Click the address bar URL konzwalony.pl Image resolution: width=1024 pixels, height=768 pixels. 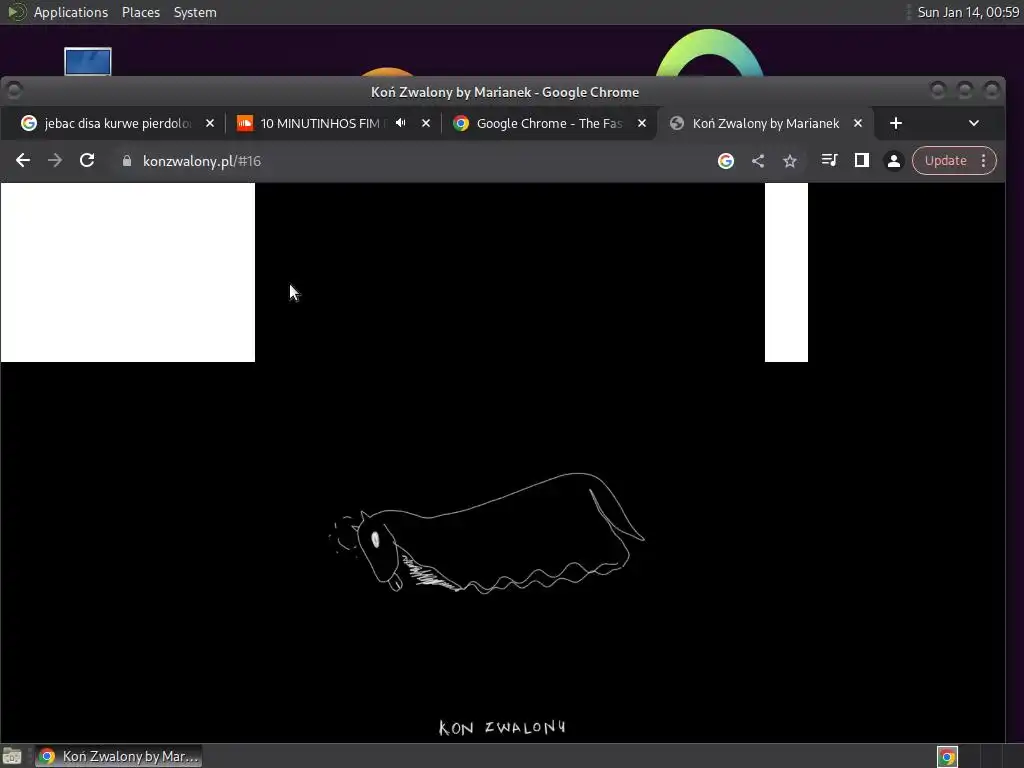[202, 161]
